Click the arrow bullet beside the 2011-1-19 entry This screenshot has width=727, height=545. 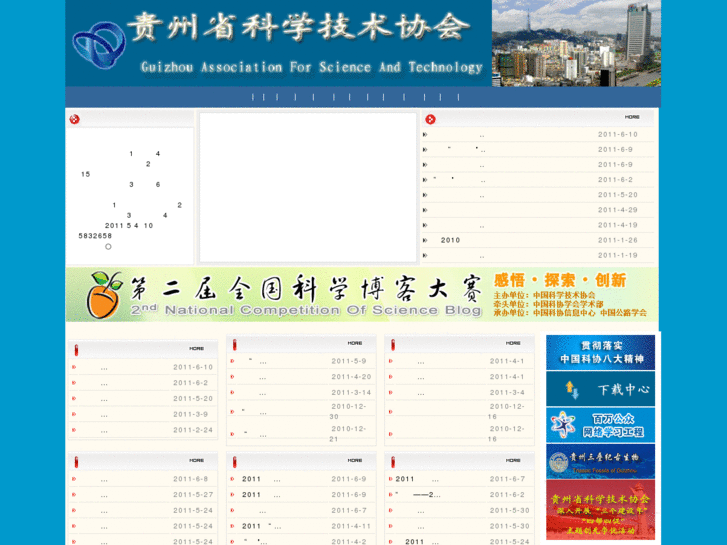point(425,256)
